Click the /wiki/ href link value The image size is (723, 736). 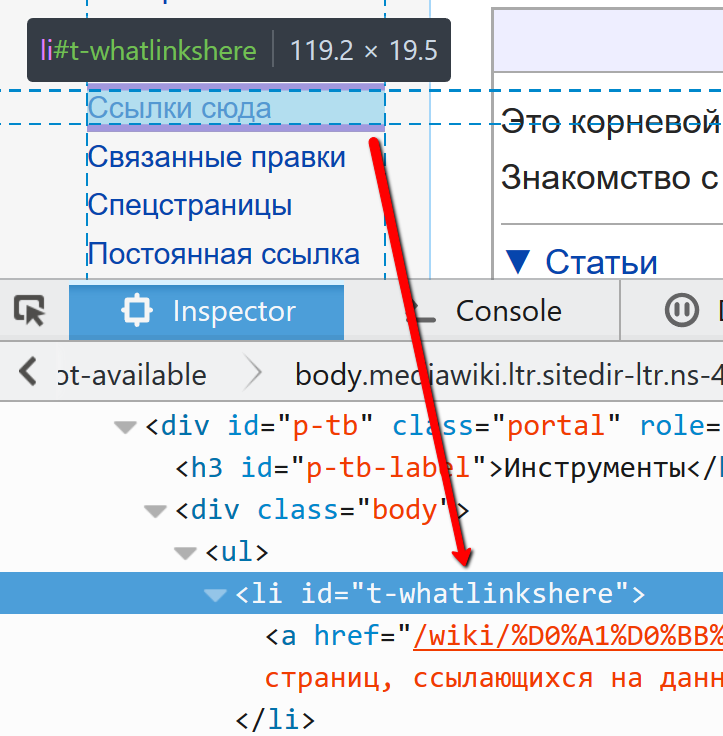click(568, 636)
